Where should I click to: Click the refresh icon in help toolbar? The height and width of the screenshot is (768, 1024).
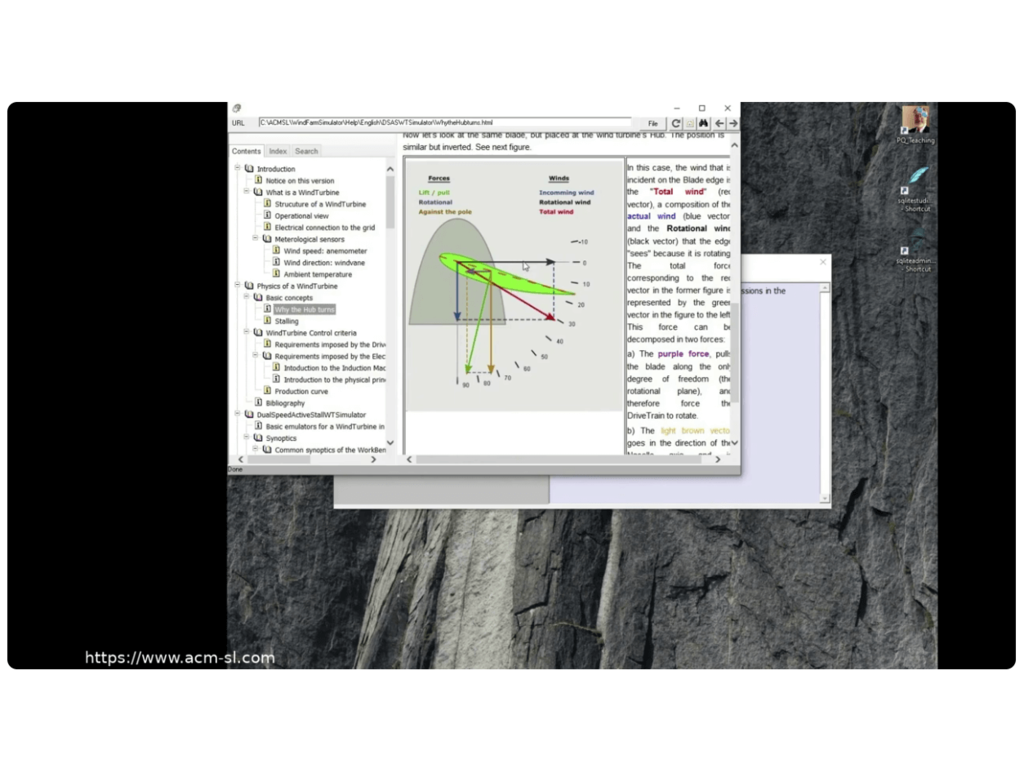click(x=676, y=123)
